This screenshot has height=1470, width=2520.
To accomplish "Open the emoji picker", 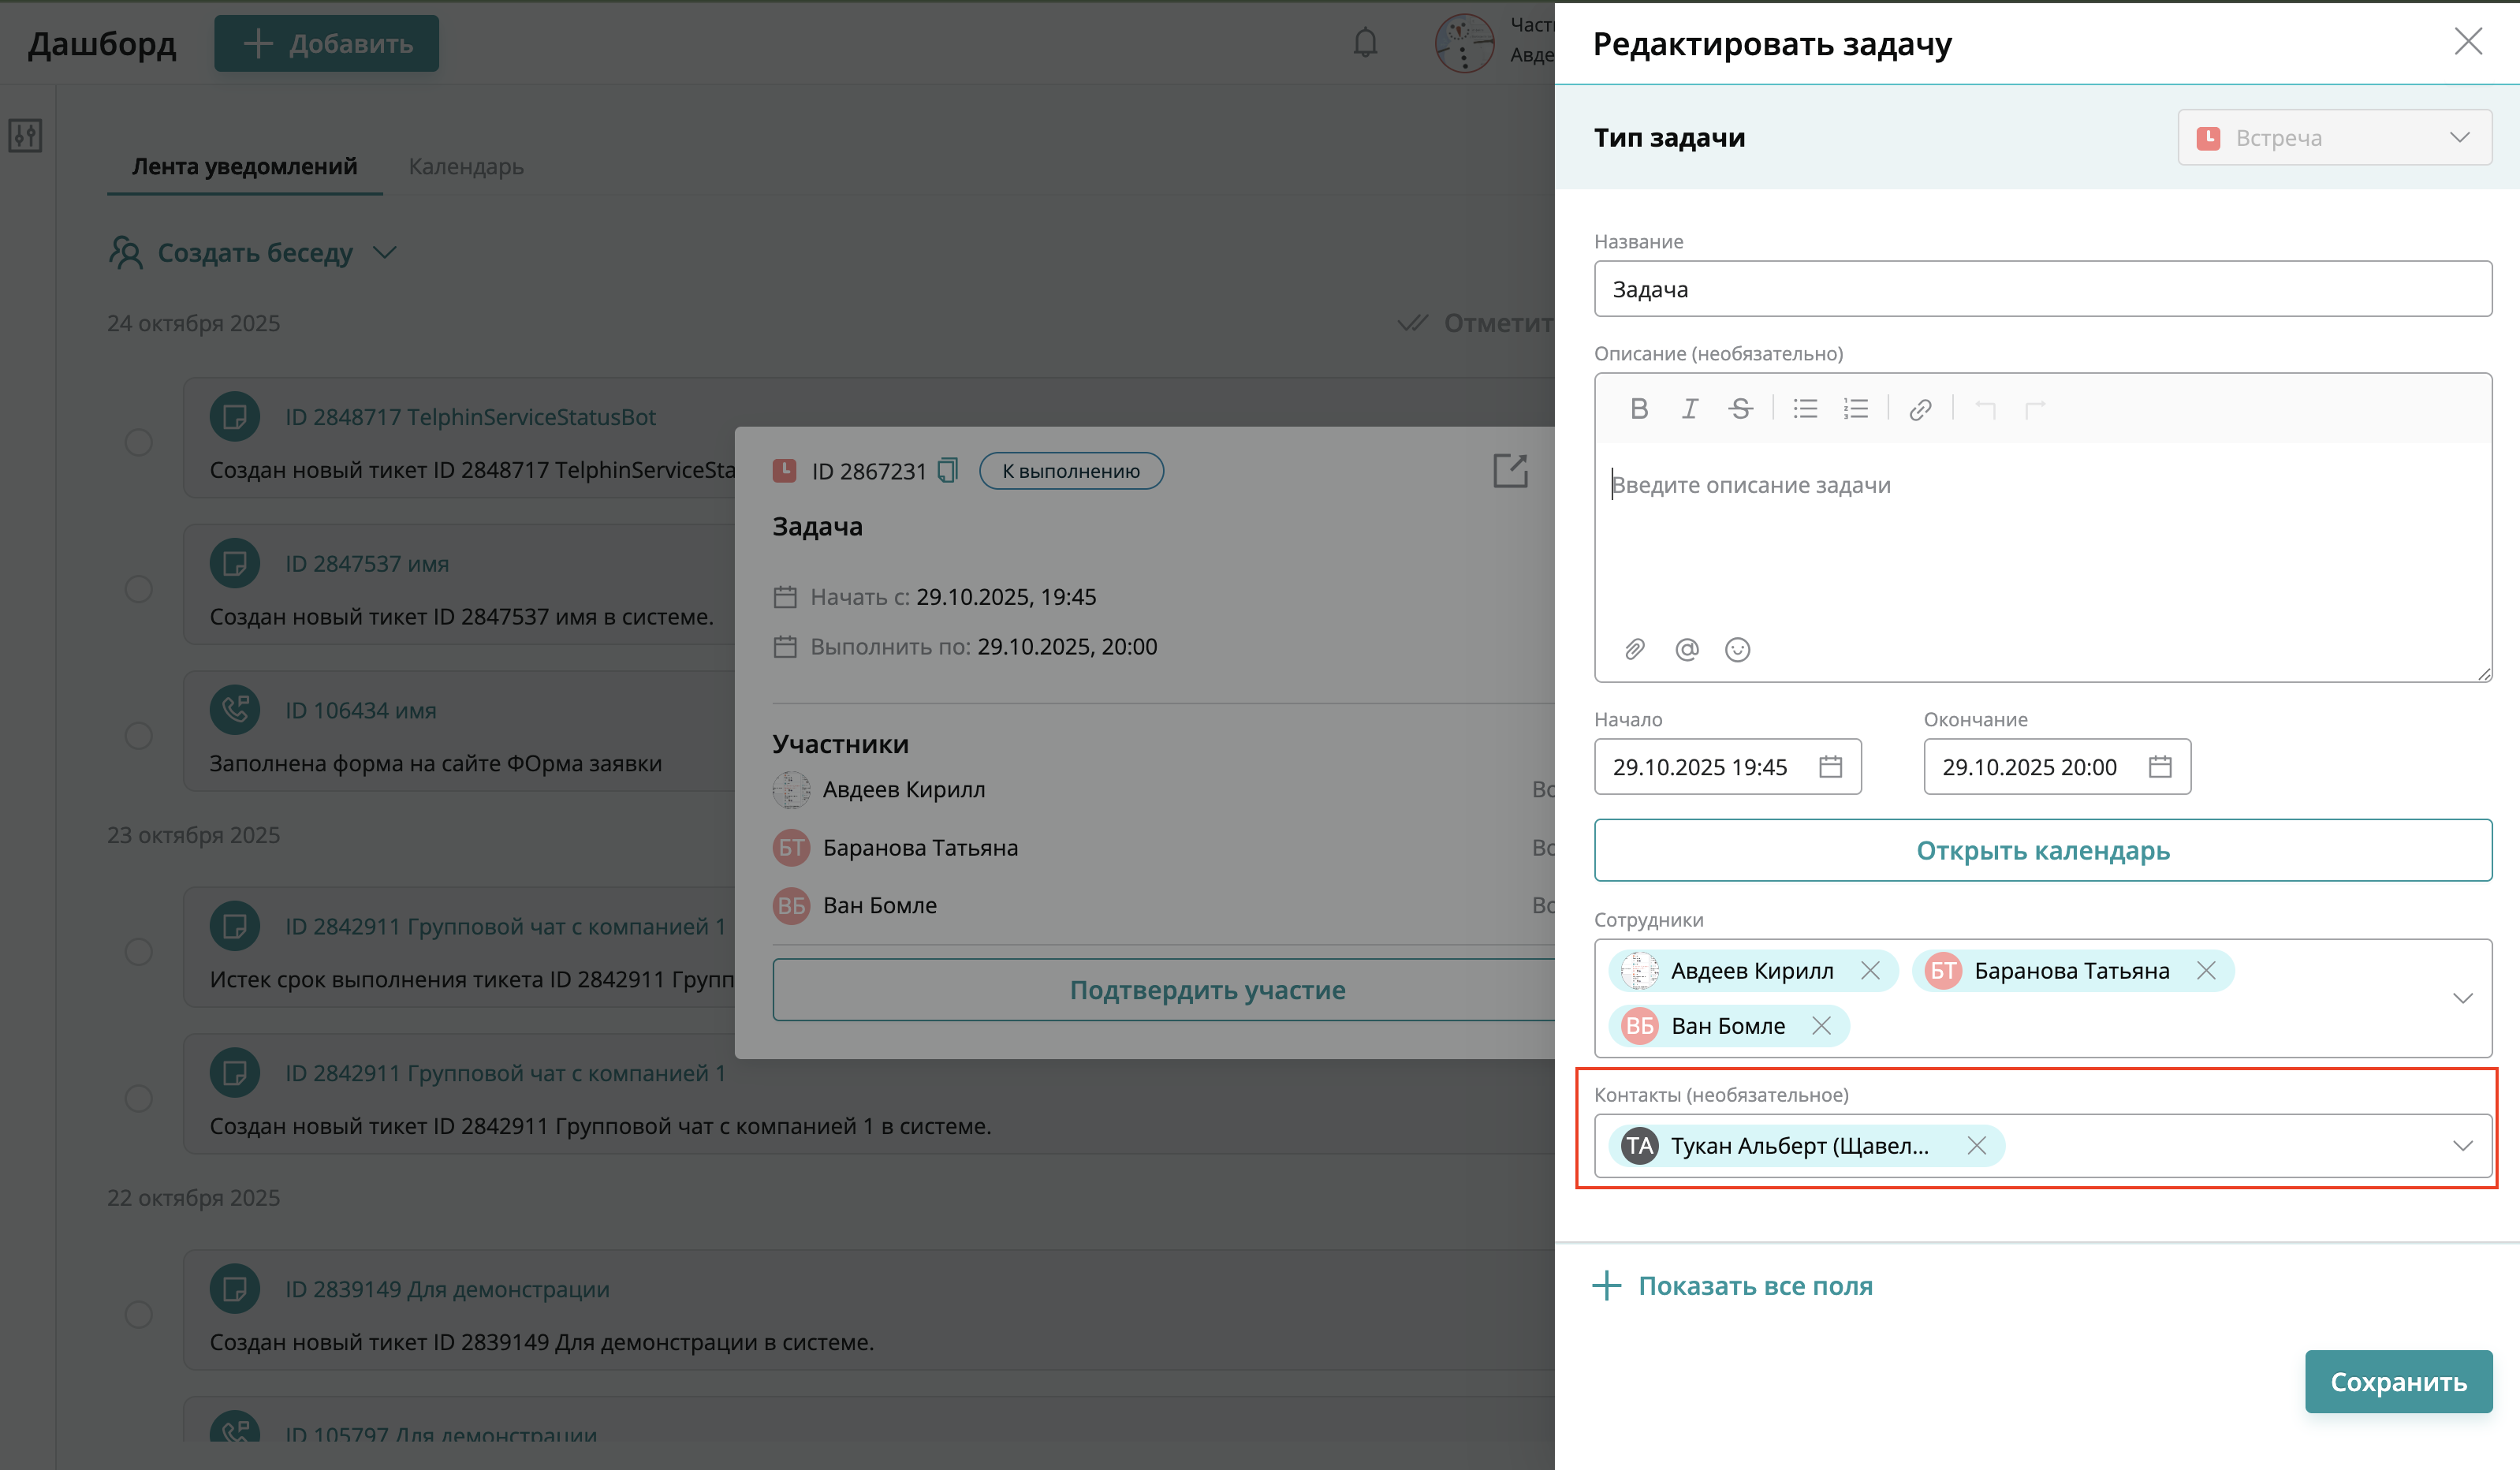I will [x=1738, y=649].
